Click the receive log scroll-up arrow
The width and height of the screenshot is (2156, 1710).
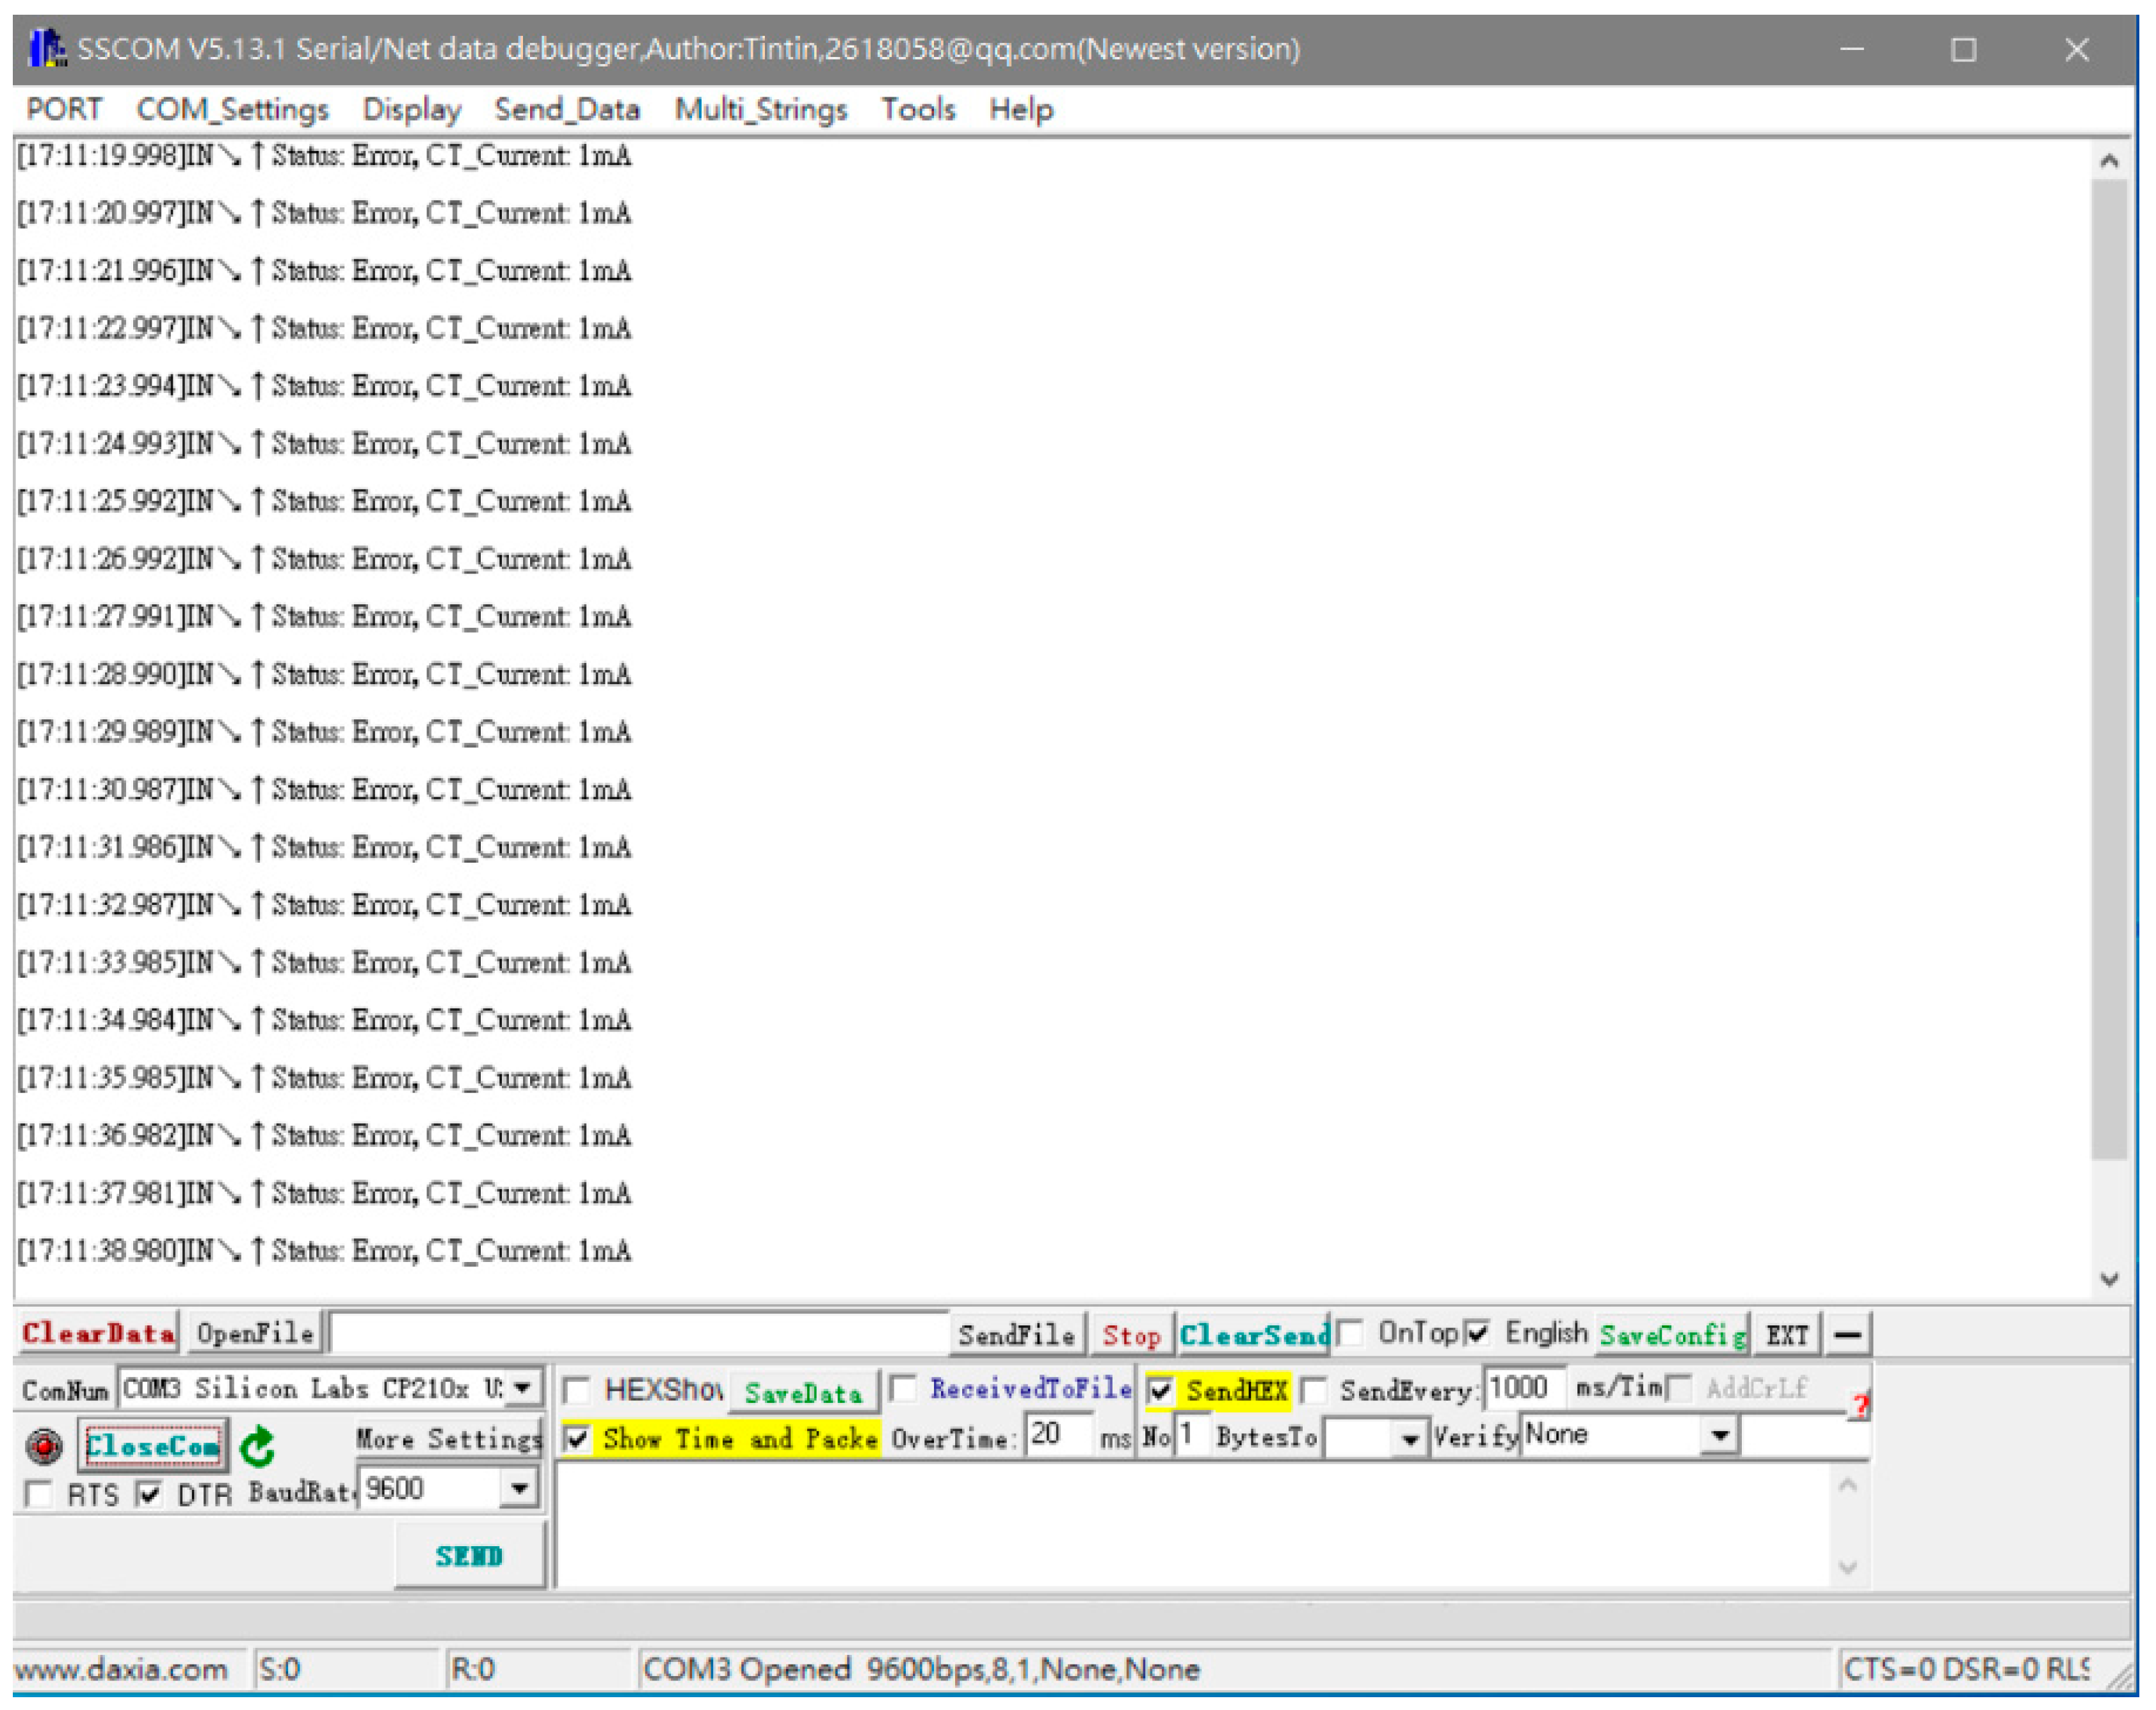[x=2109, y=161]
